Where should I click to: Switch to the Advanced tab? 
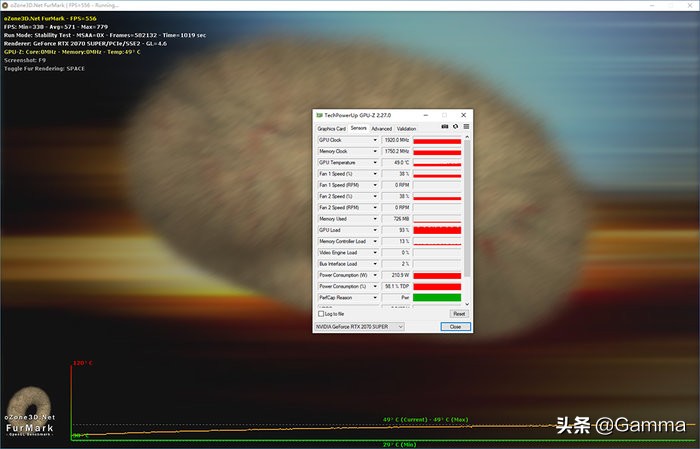[381, 128]
